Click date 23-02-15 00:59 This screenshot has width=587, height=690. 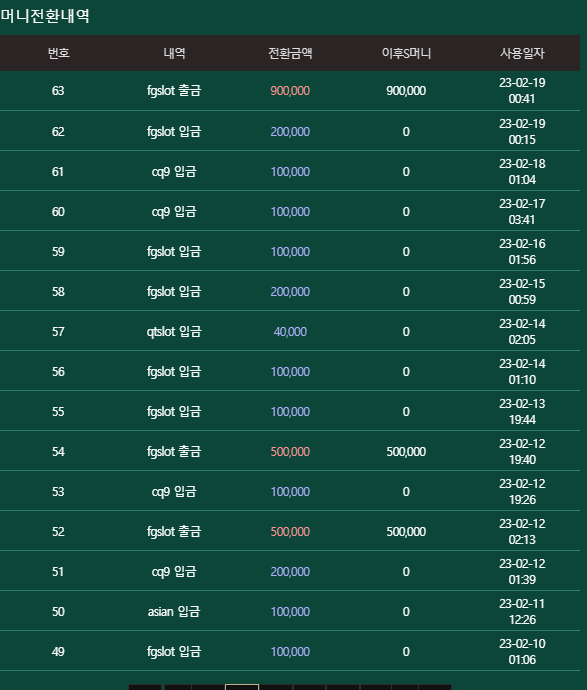click(522, 292)
